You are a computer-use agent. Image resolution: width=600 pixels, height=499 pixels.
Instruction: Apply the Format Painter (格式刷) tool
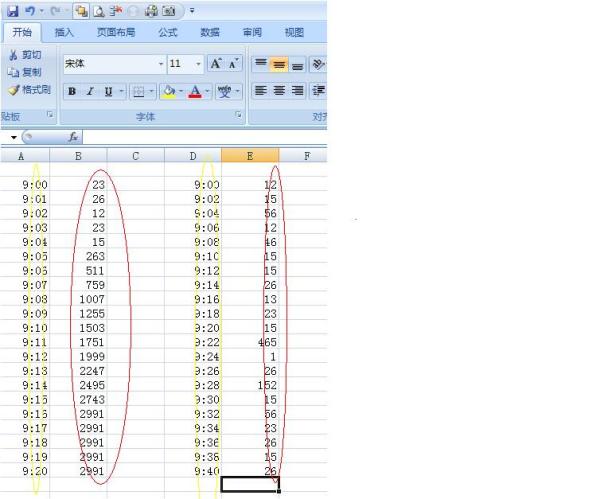pyautogui.click(x=28, y=90)
